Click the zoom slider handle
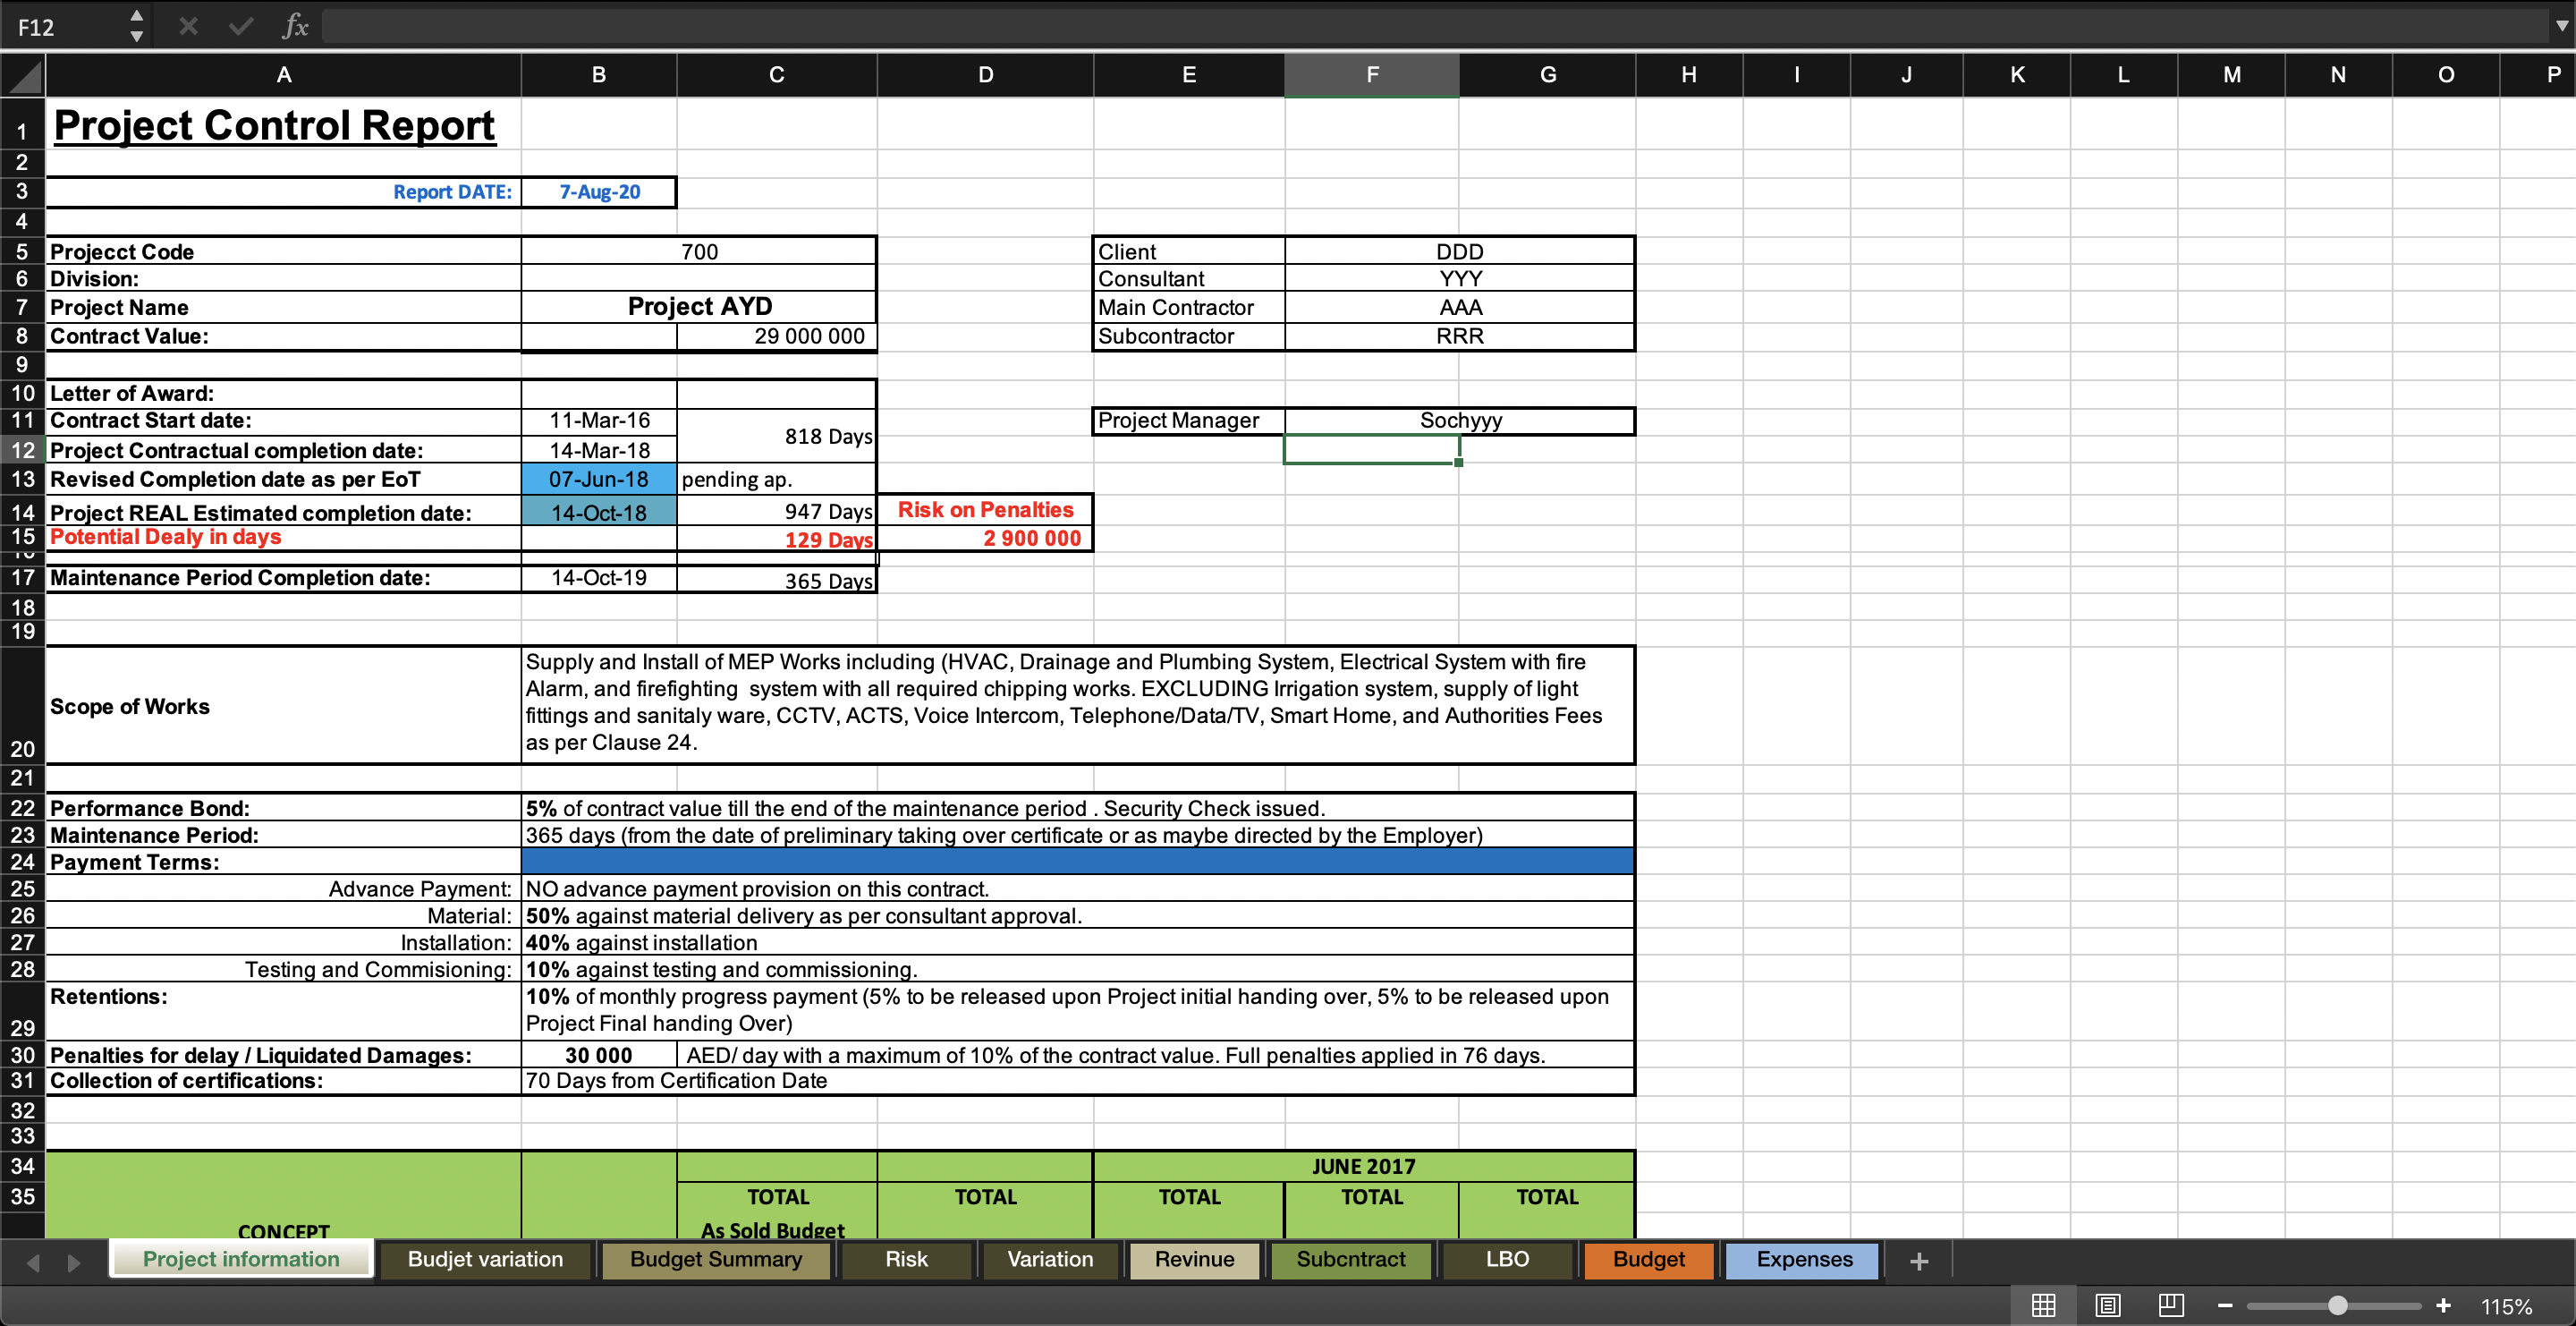2576x1326 pixels. (2337, 1305)
